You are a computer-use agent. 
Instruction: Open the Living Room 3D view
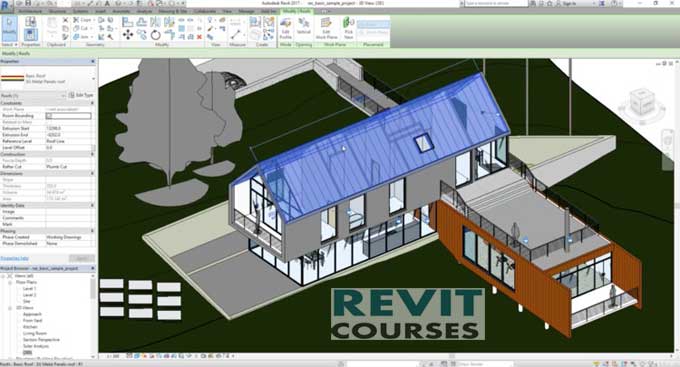[x=35, y=333]
